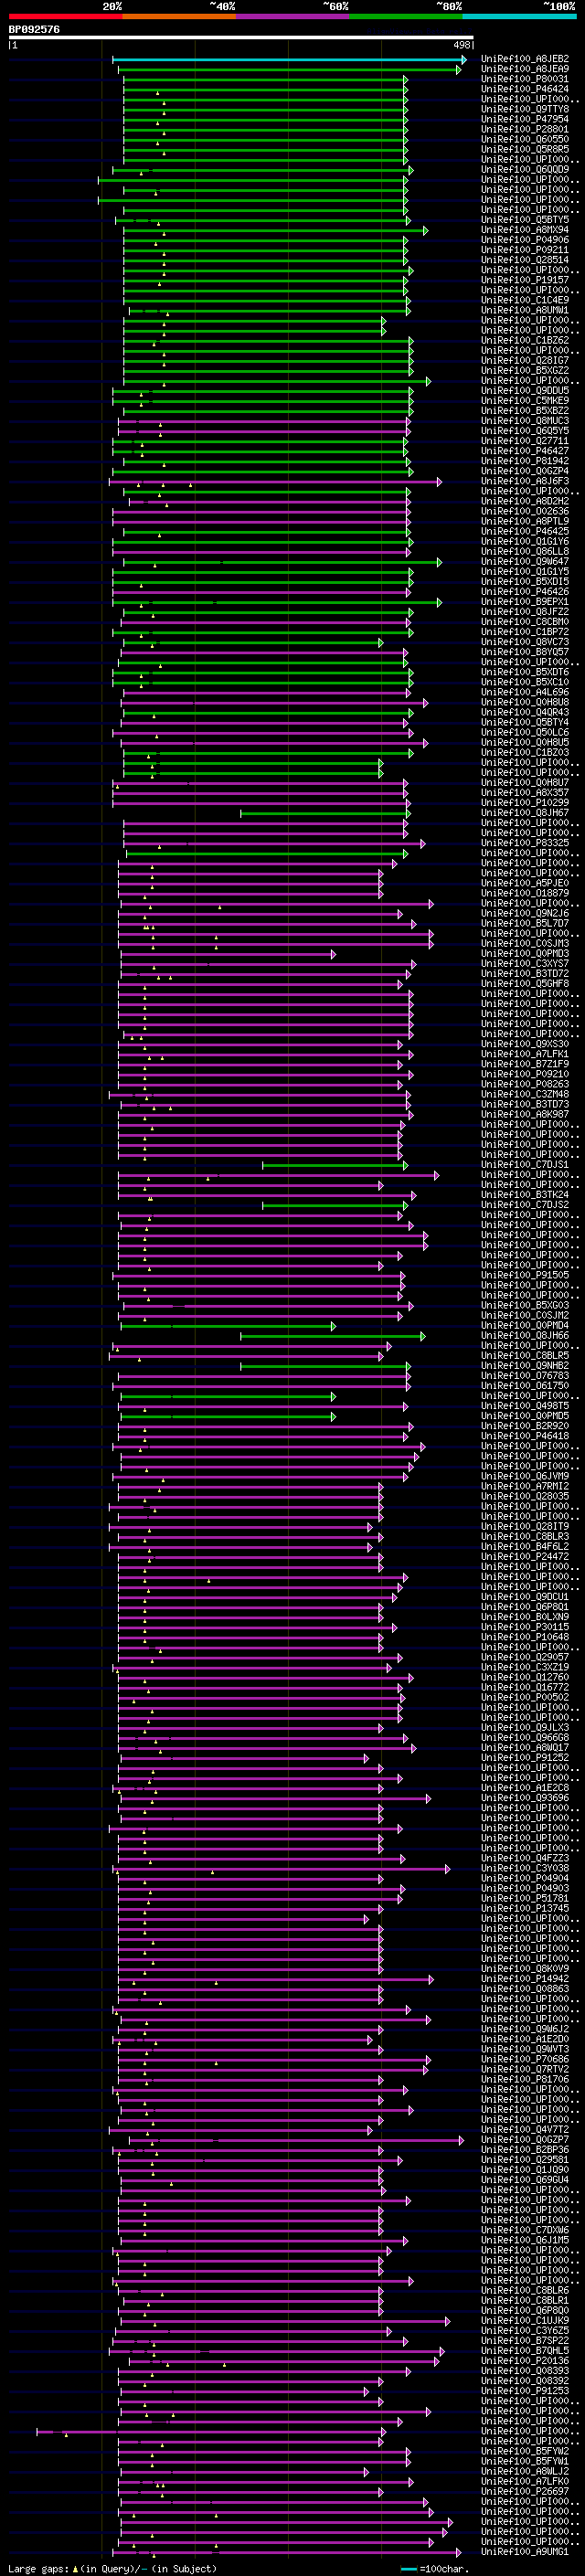
Task: Select the UniRef100_P46424 entry
Action: (525, 89)
